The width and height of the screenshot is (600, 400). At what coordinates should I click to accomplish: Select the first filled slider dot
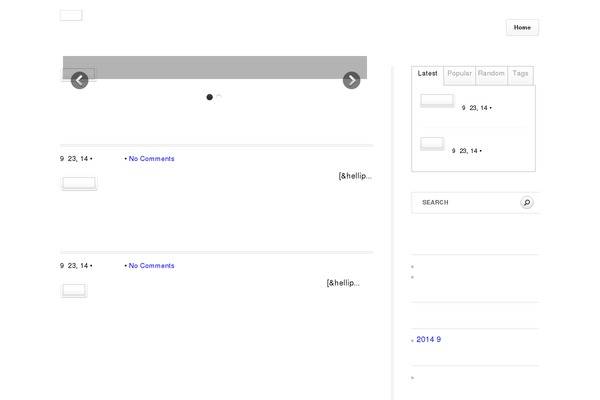pyautogui.click(x=209, y=97)
